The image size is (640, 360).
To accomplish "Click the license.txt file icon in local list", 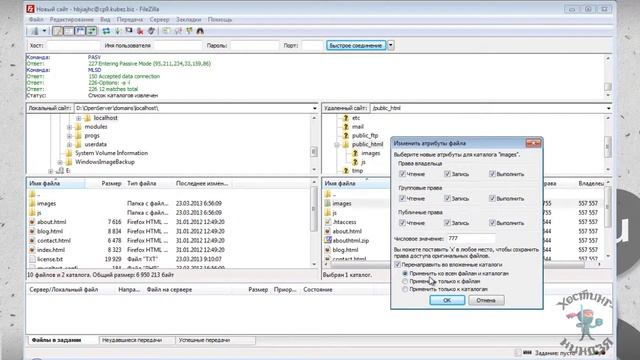I will tap(32, 259).
